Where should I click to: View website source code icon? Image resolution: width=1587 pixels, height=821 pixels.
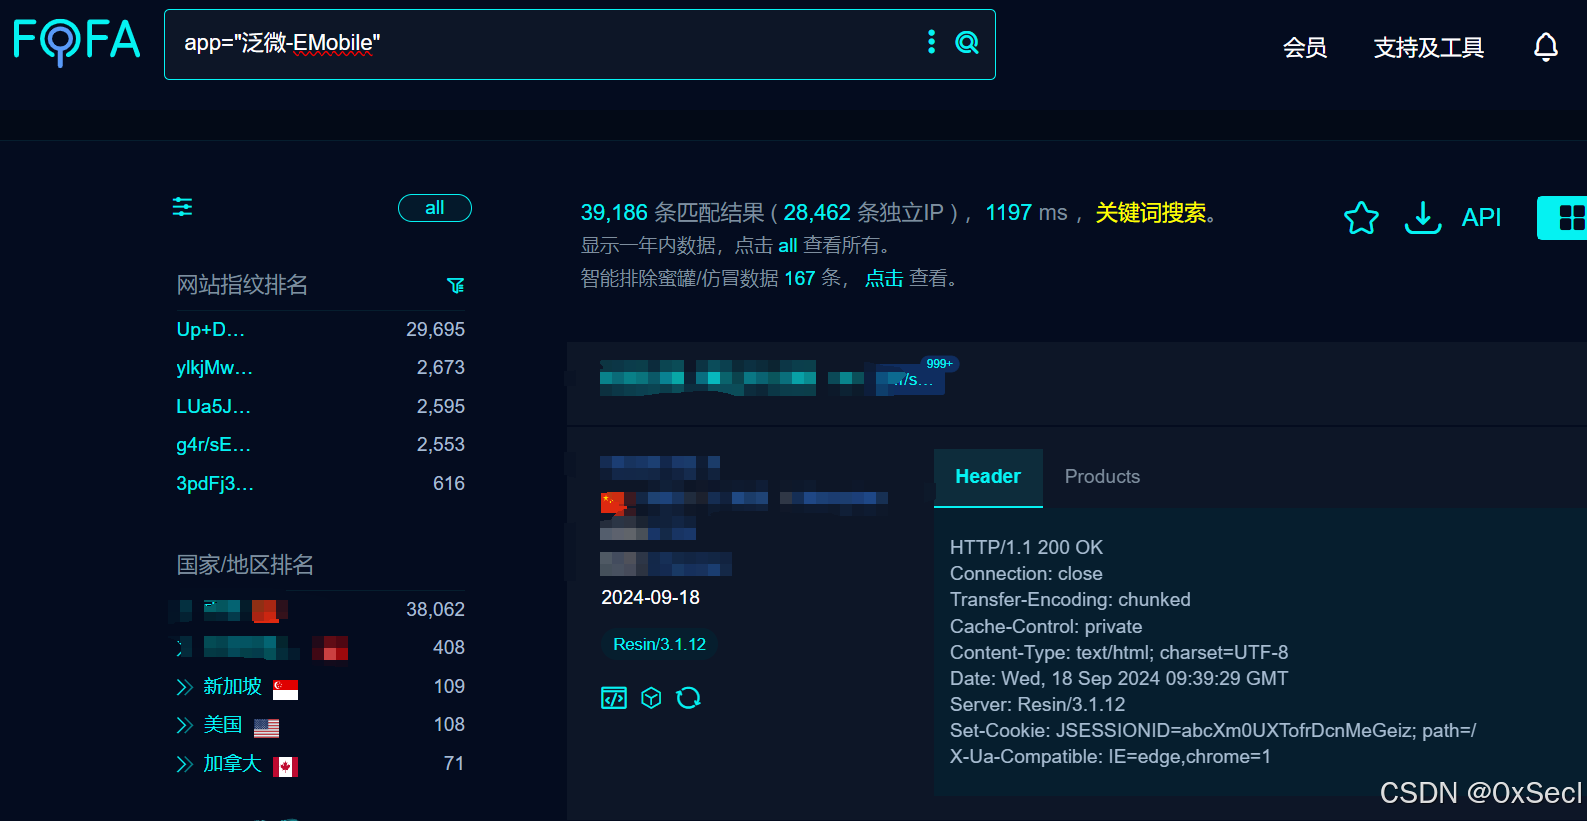[614, 698]
